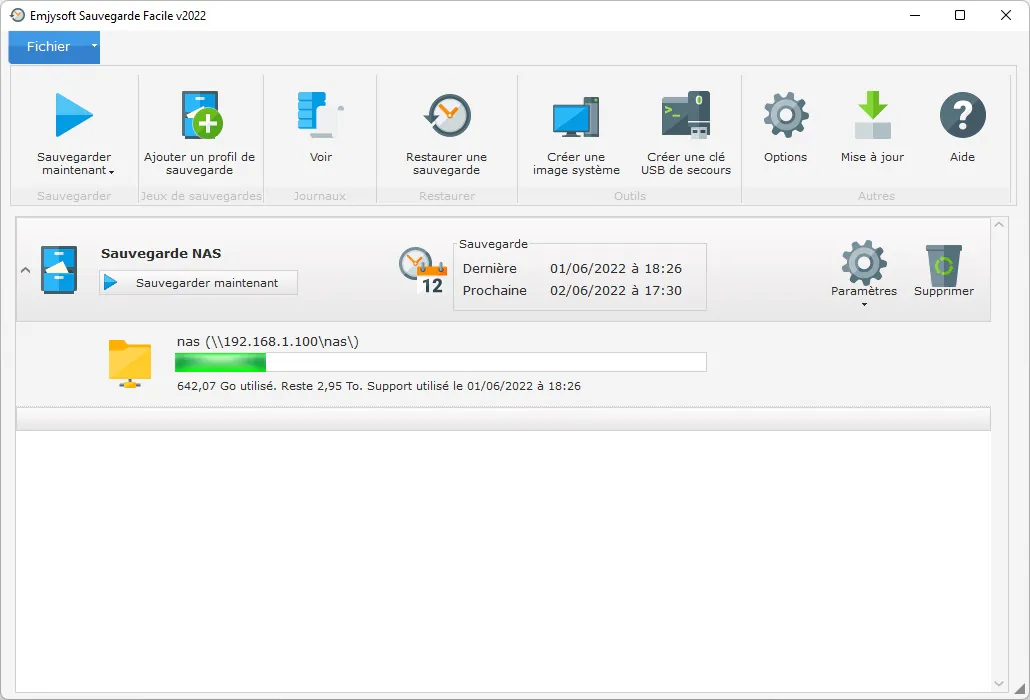Screen dimensions: 1030x700
Task: Click the scroll down arrow of the profile list
Action: 999,684
